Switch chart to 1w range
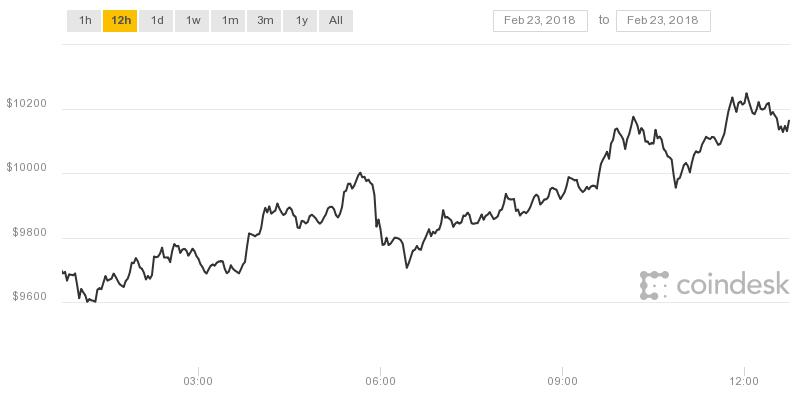This screenshot has width=800, height=400. click(192, 21)
